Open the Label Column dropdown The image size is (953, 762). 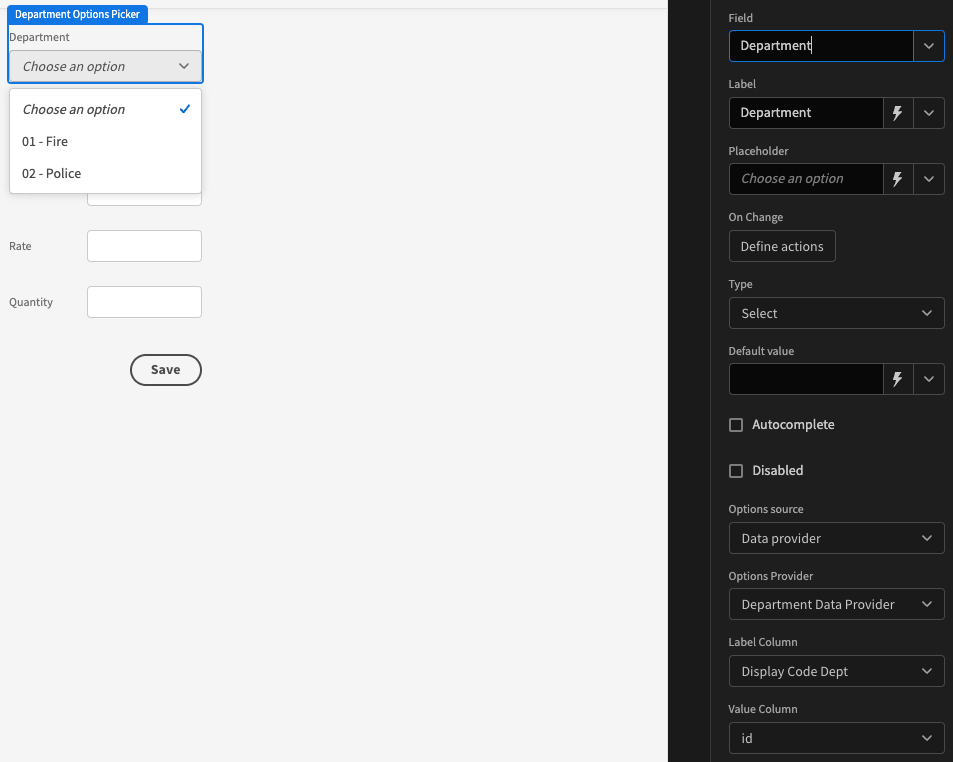(x=836, y=671)
